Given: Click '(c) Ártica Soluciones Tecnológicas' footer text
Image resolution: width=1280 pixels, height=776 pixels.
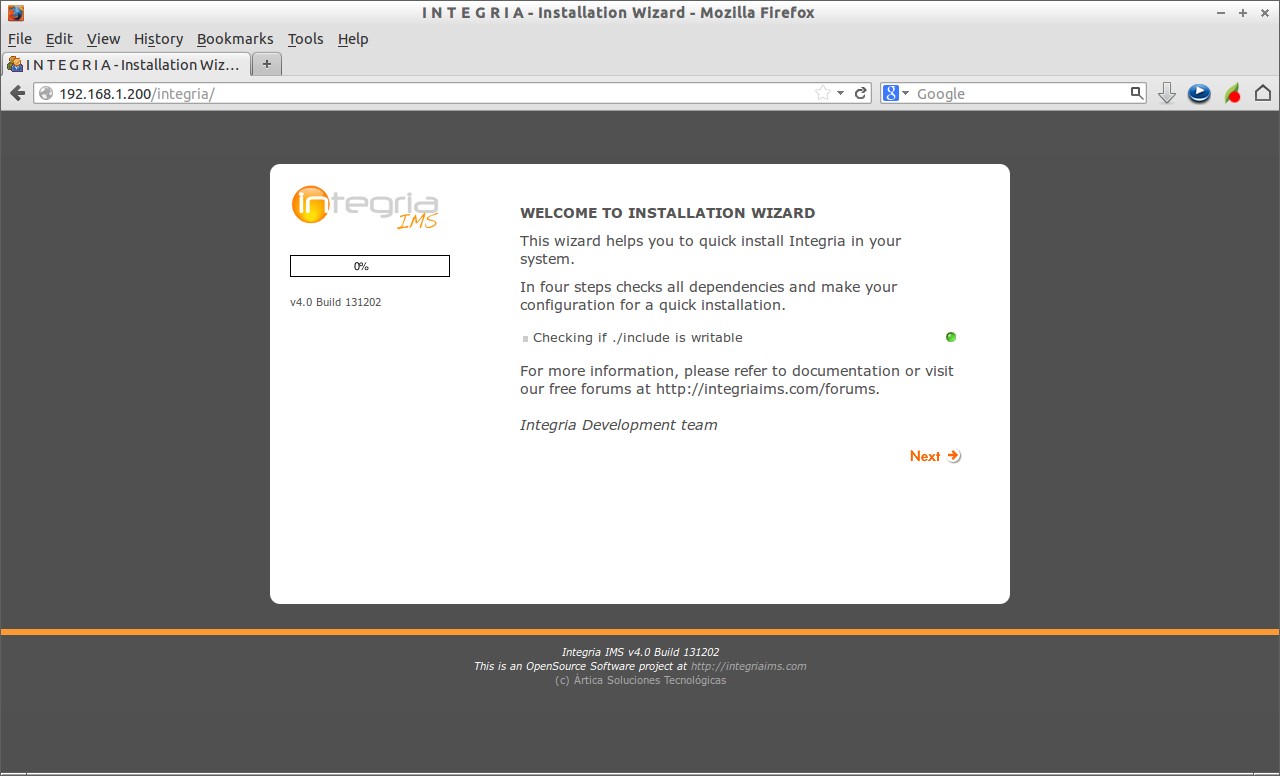Looking at the screenshot, I should [640, 680].
